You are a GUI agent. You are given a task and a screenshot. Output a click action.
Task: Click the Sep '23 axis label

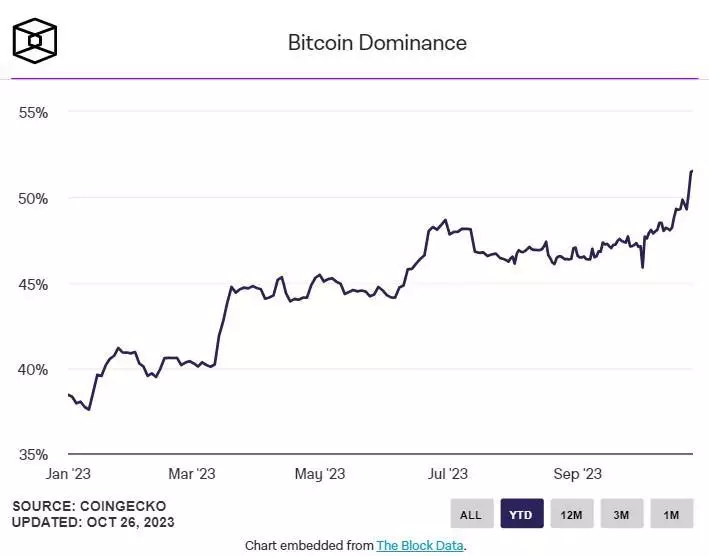pos(577,474)
